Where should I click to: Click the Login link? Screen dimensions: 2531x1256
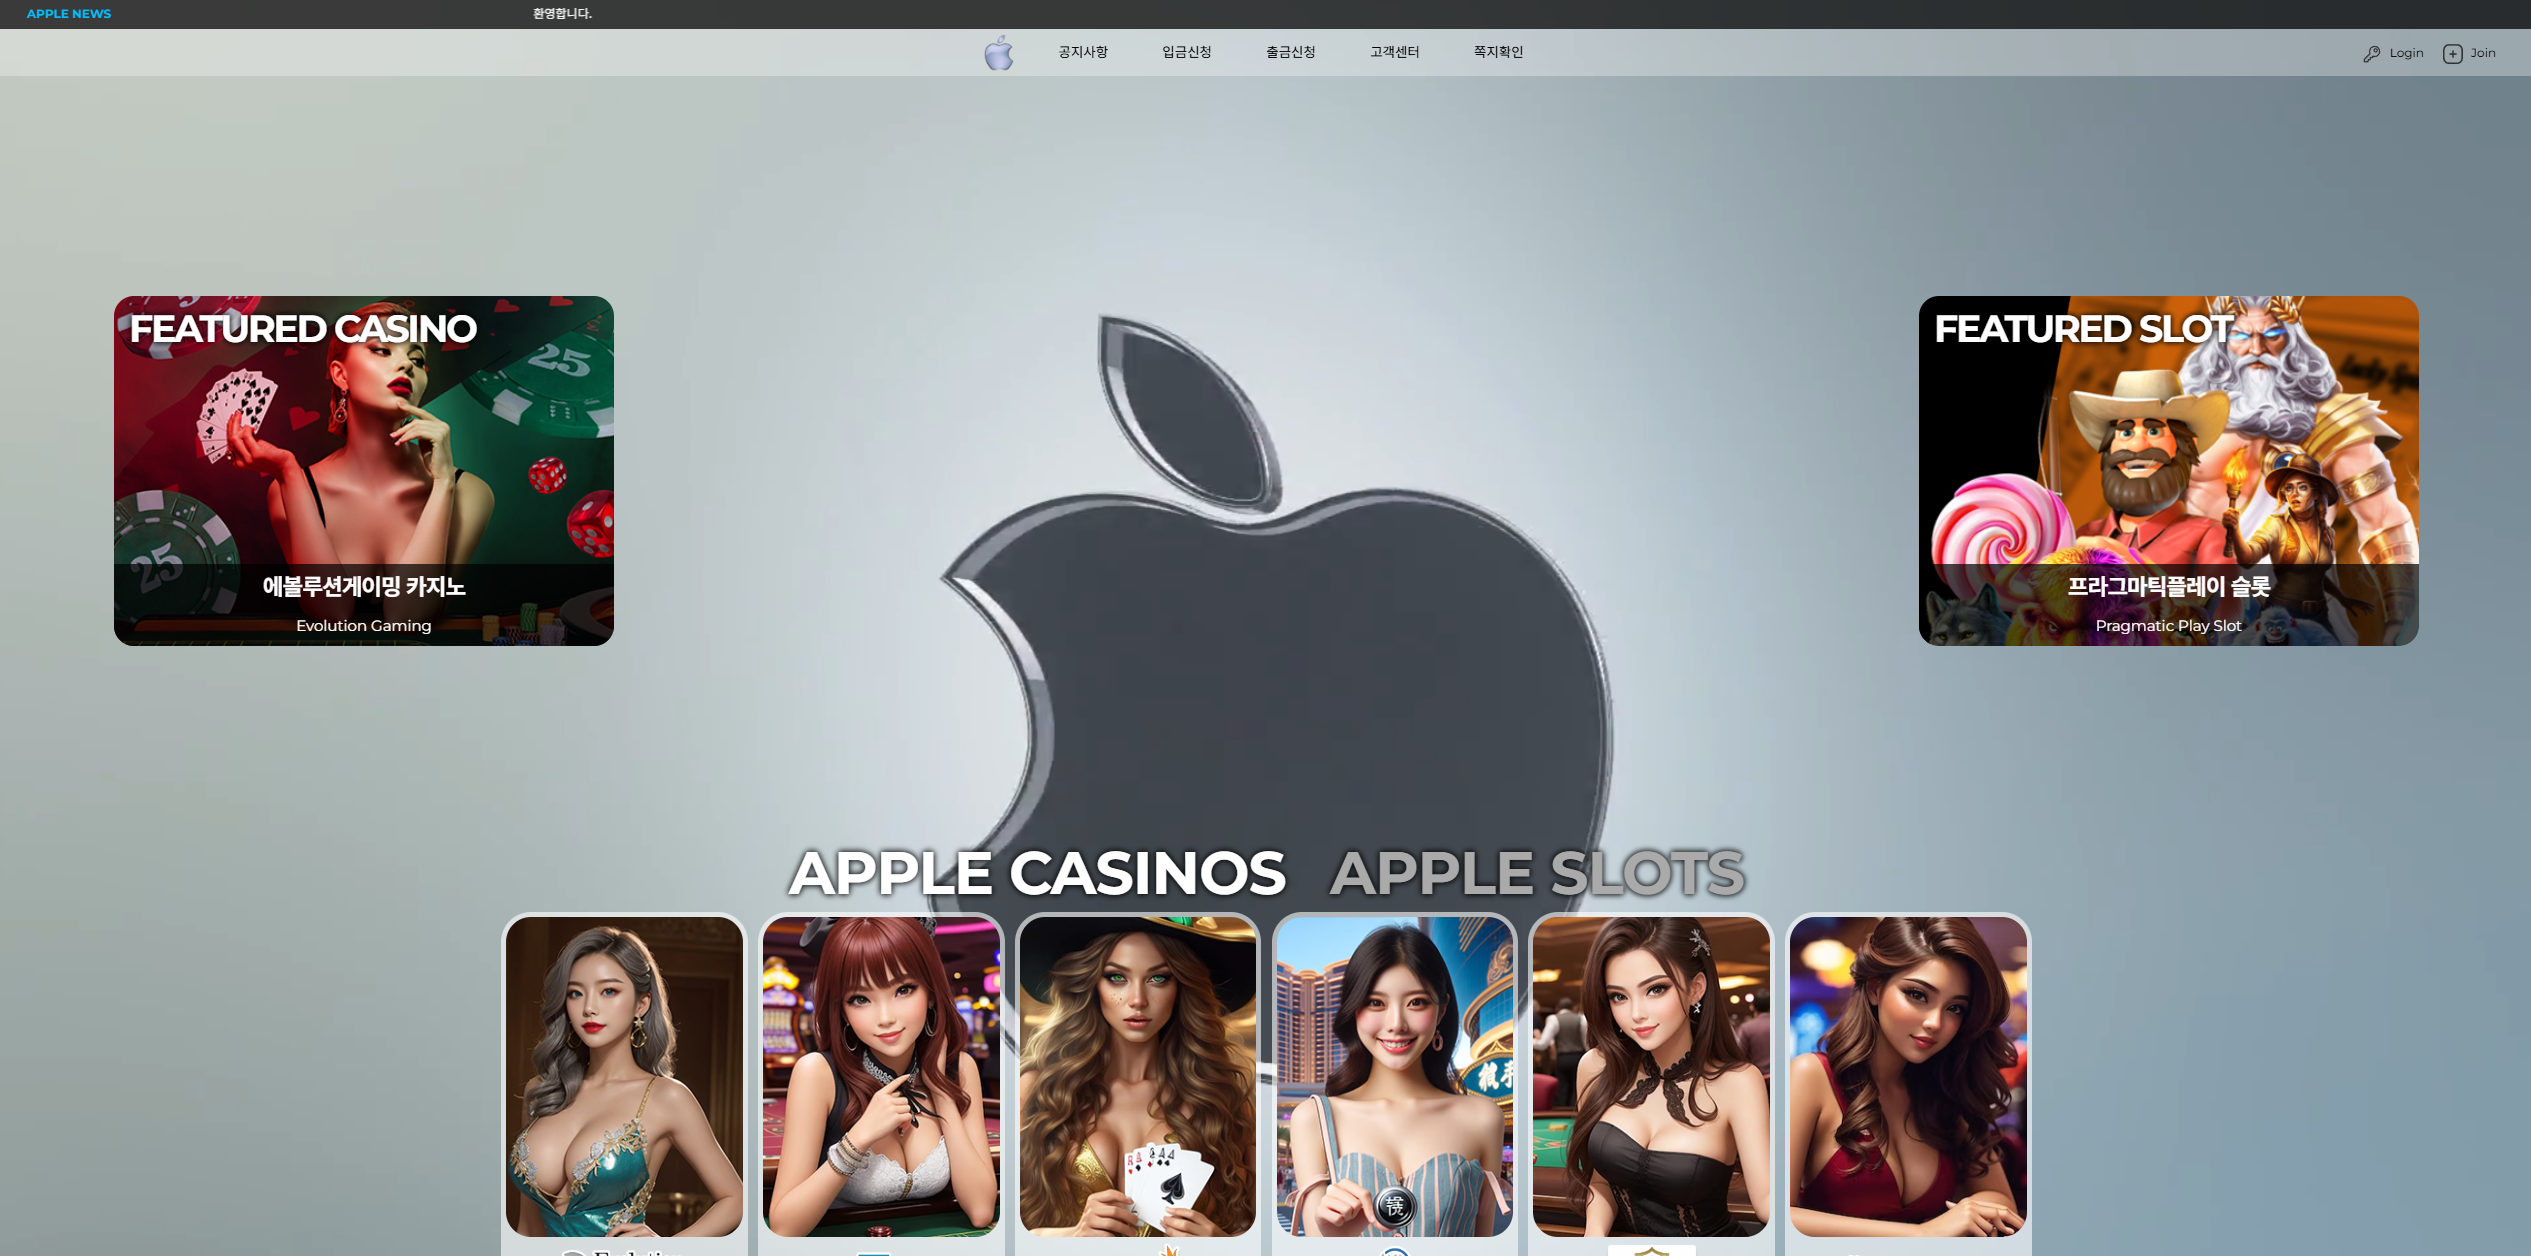pyautogui.click(x=2406, y=53)
